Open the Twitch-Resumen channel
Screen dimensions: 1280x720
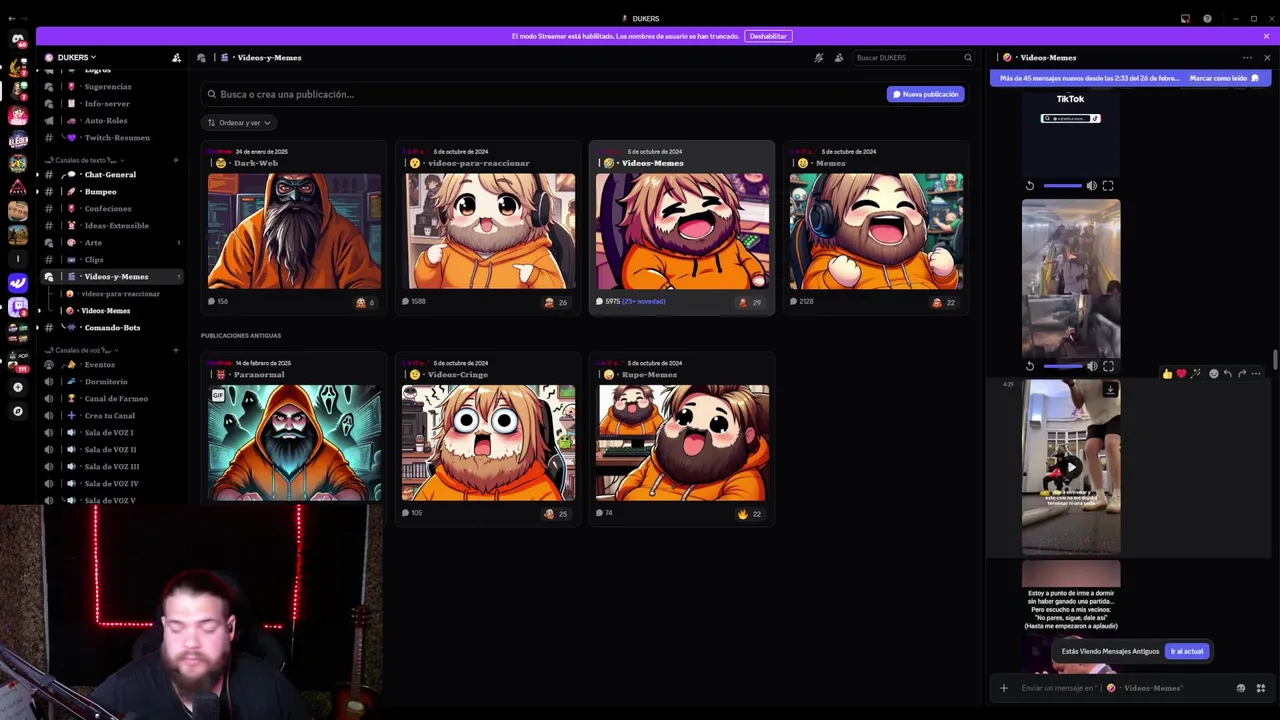112,138
